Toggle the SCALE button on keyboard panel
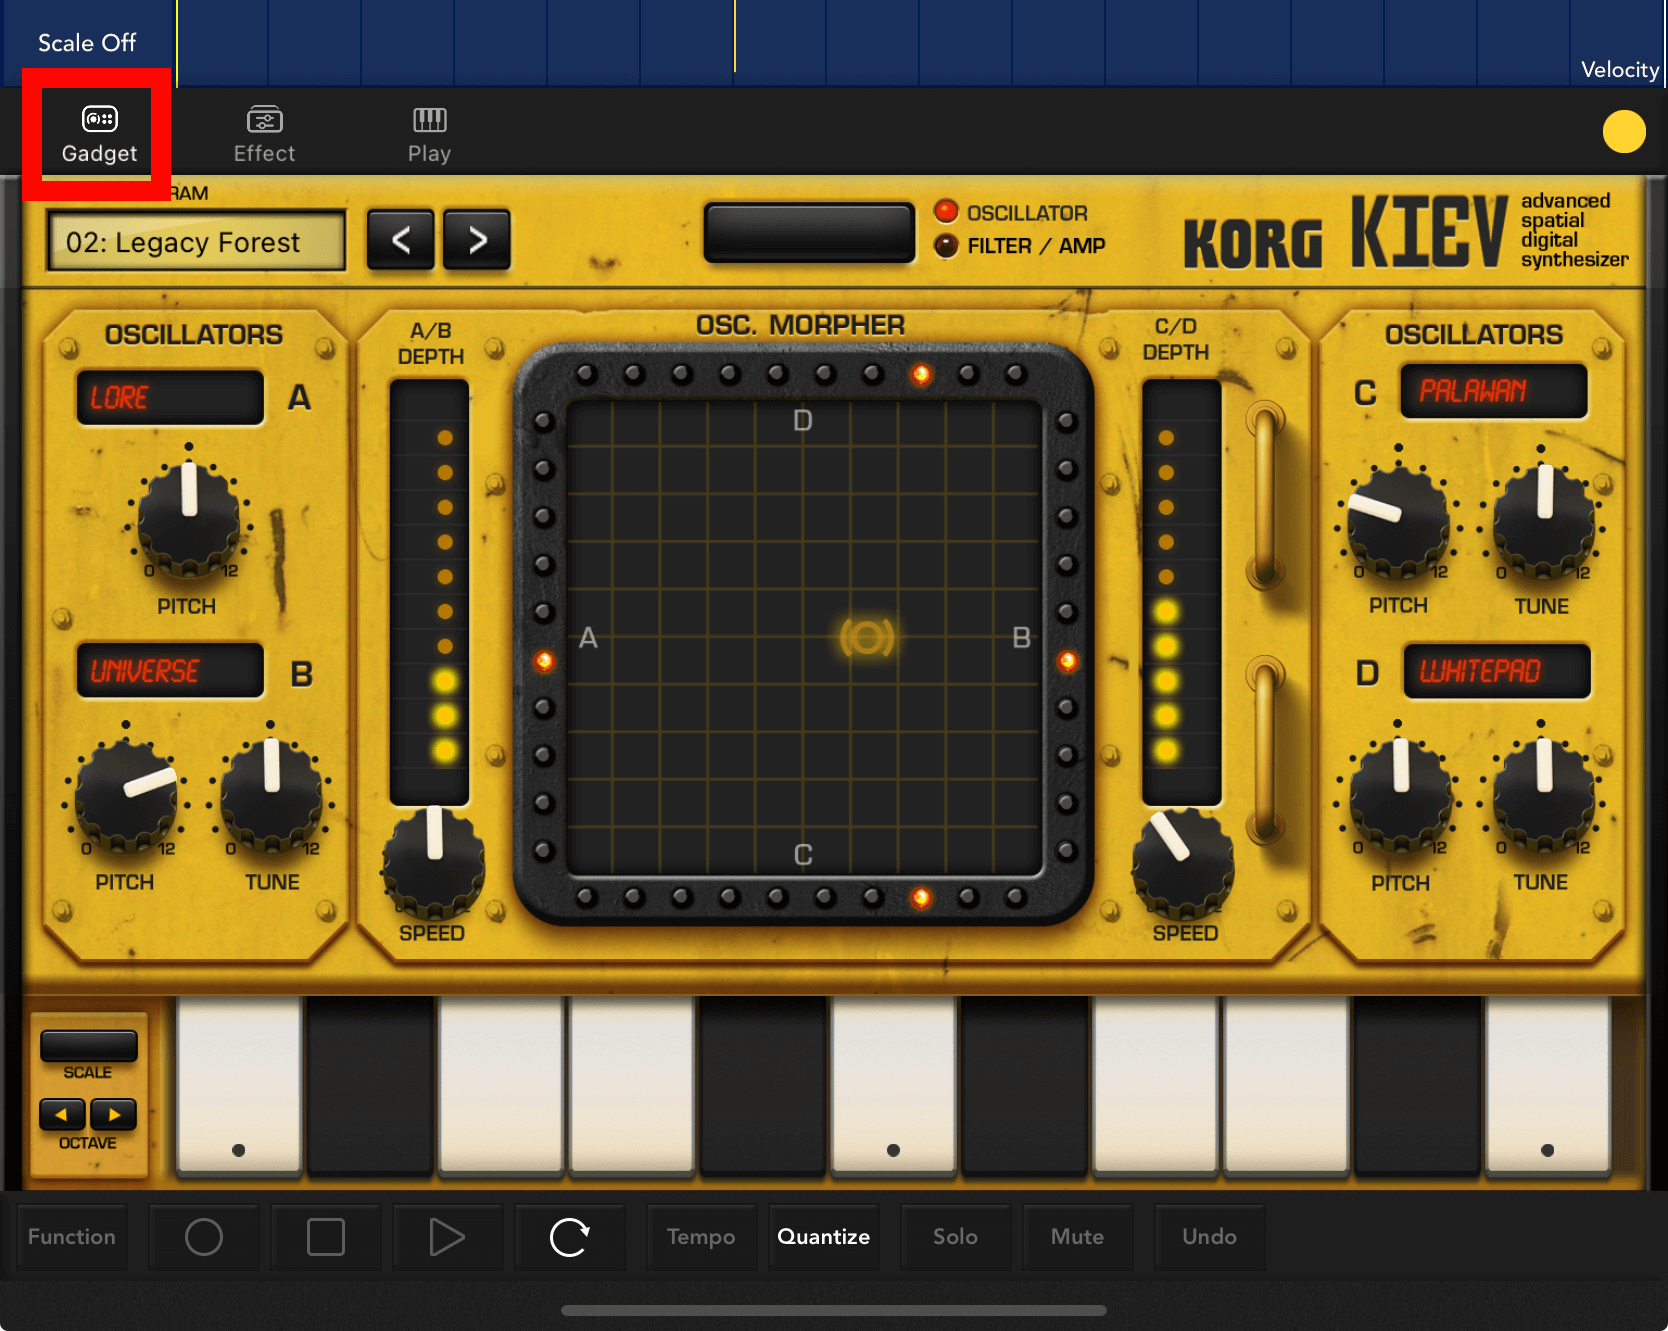1668x1331 pixels. tap(89, 1046)
